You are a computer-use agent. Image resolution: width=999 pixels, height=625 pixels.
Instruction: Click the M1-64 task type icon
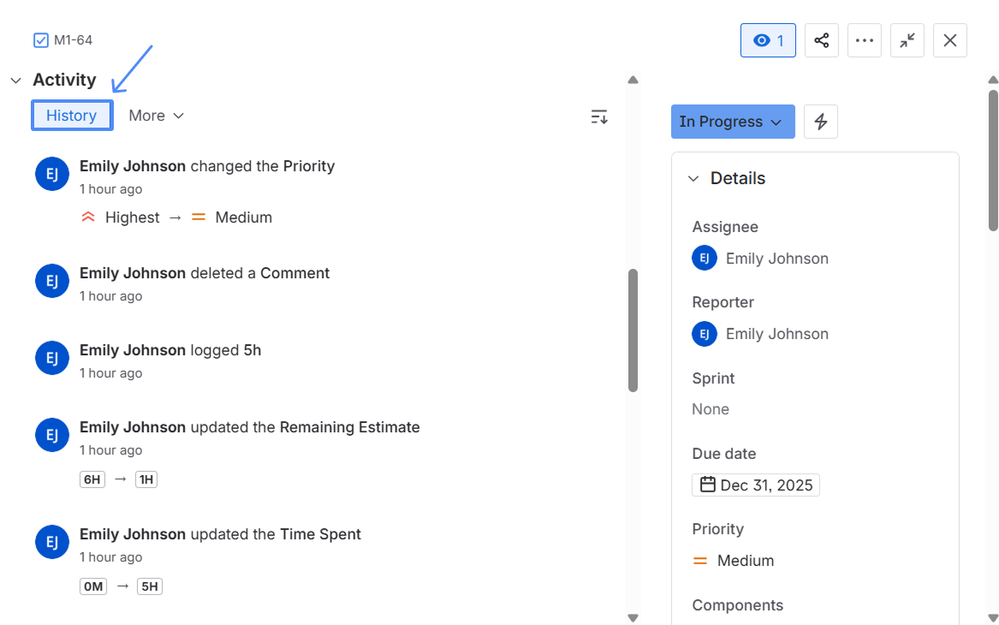coord(40,40)
